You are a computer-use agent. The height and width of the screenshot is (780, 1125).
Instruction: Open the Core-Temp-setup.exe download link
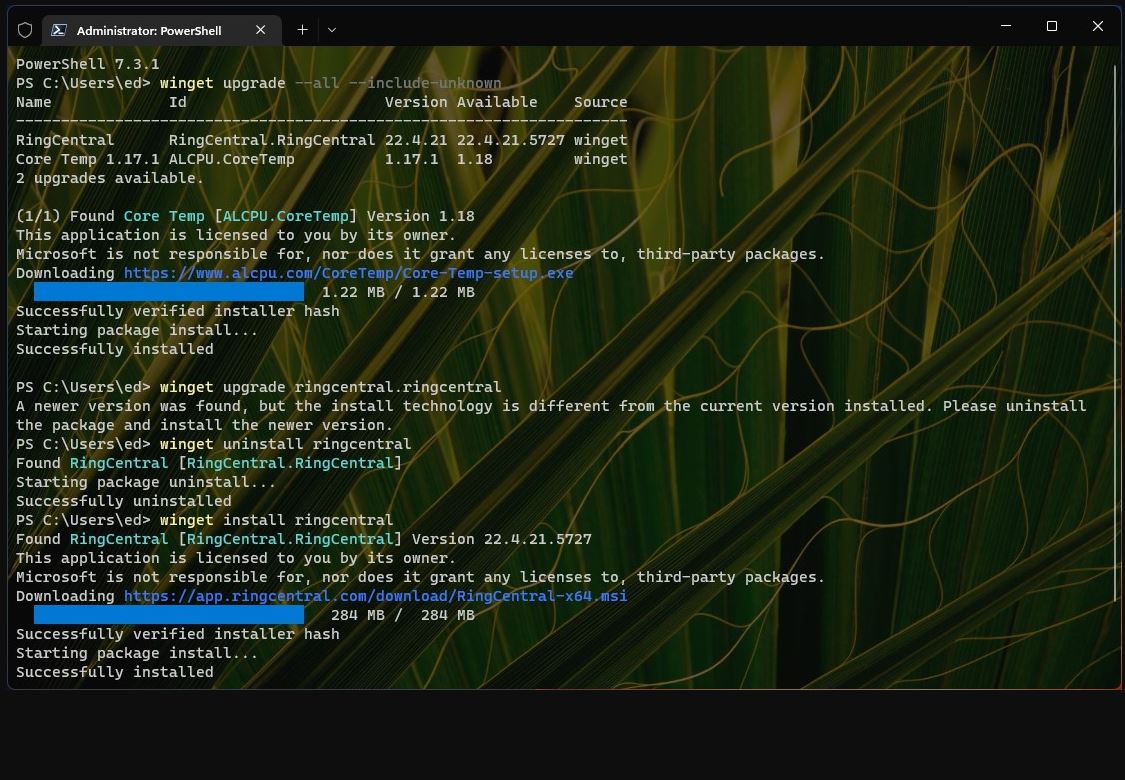pos(348,272)
